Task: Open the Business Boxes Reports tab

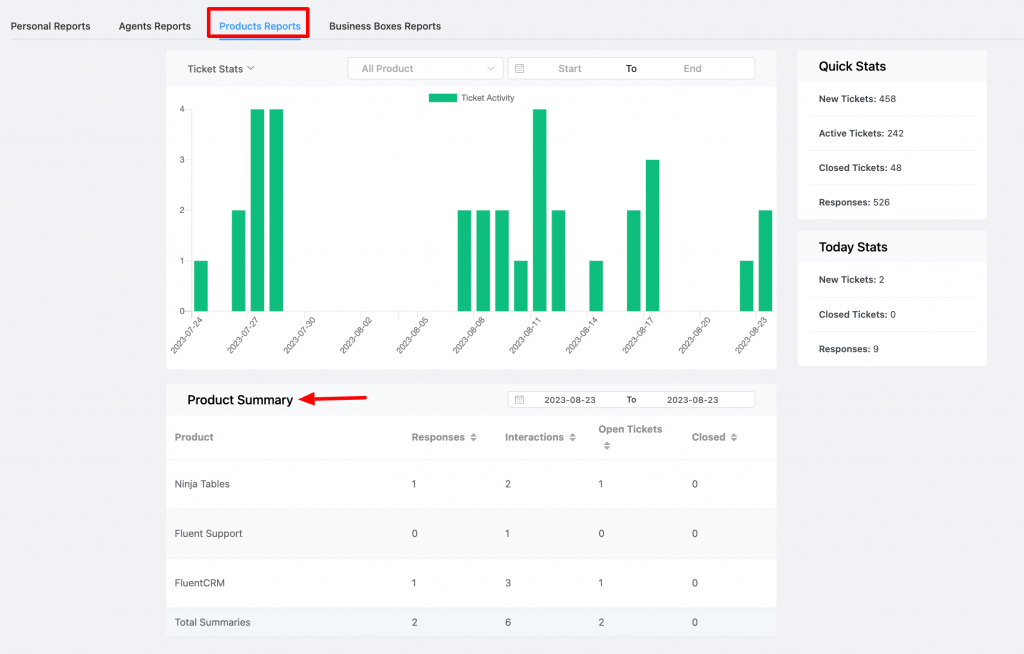Action: [385, 26]
